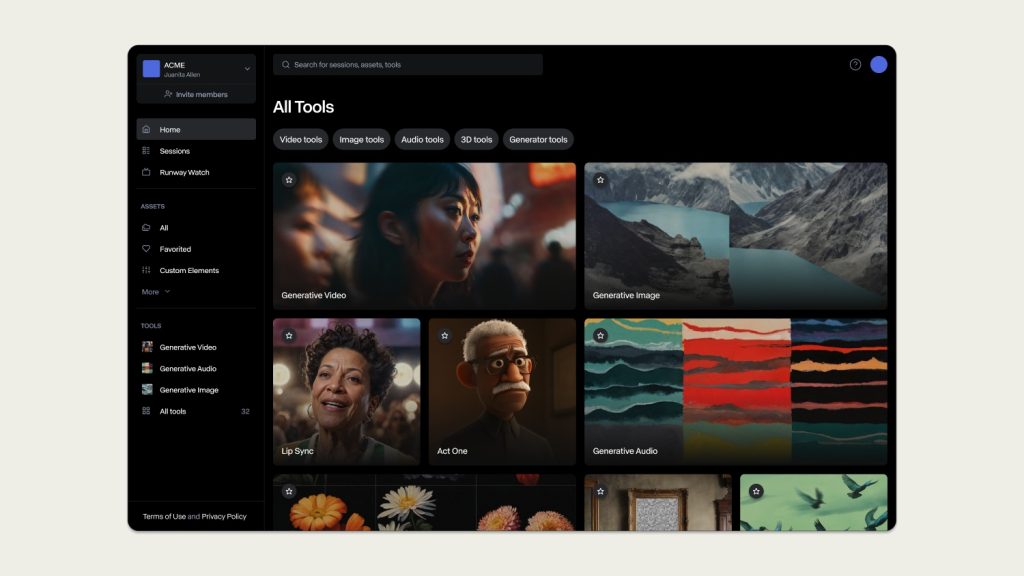Click the Home icon in sidebar
Viewport: 1024px width, 576px height.
coord(146,129)
